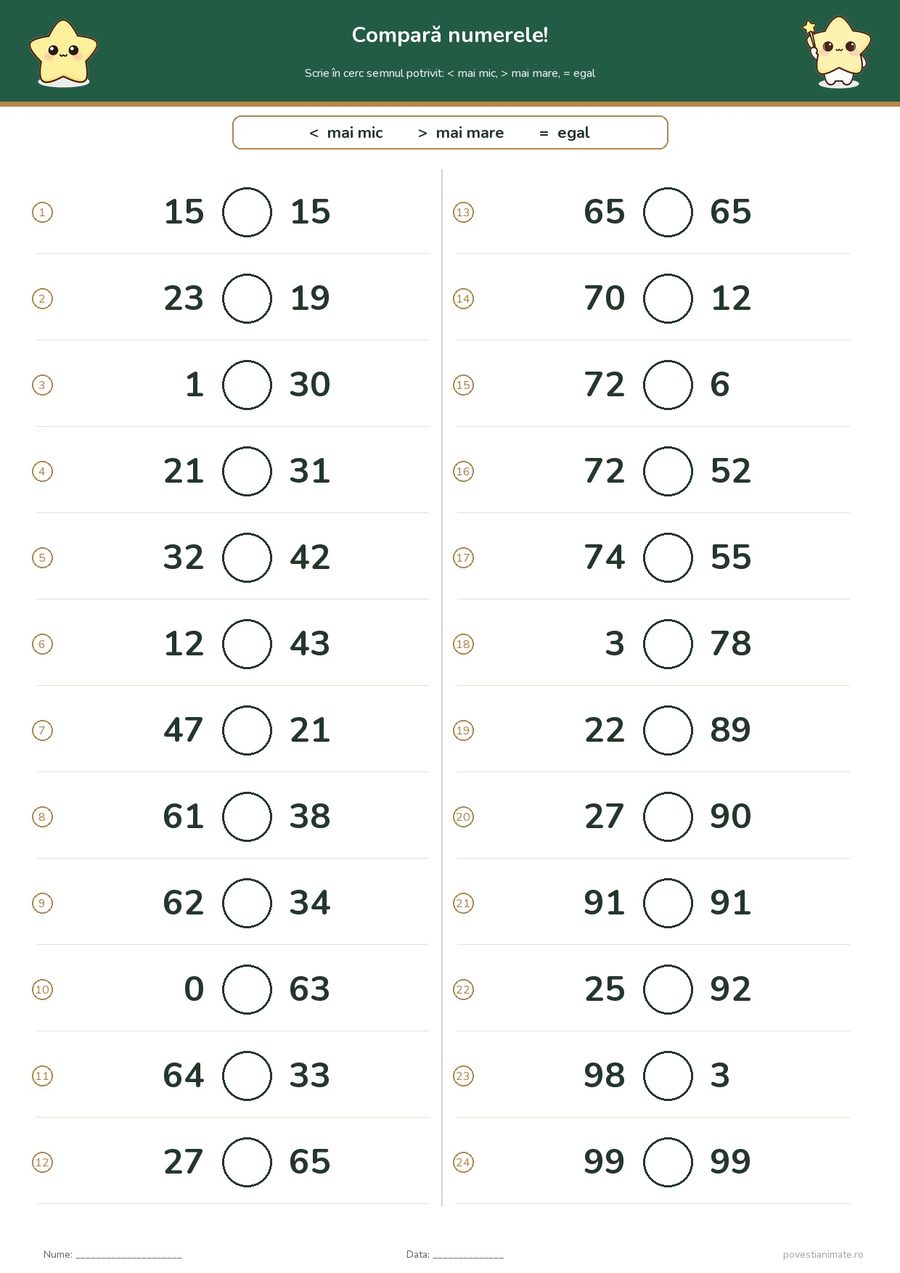Select the answer circle between 23 and 19

(x=247, y=298)
